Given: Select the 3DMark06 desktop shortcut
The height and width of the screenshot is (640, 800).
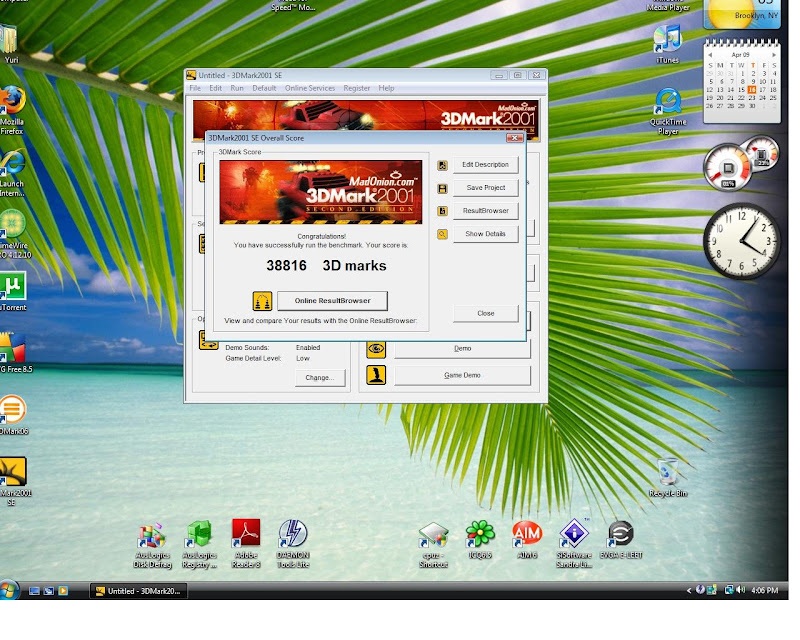Looking at the screenshot, I should (14, 415).
